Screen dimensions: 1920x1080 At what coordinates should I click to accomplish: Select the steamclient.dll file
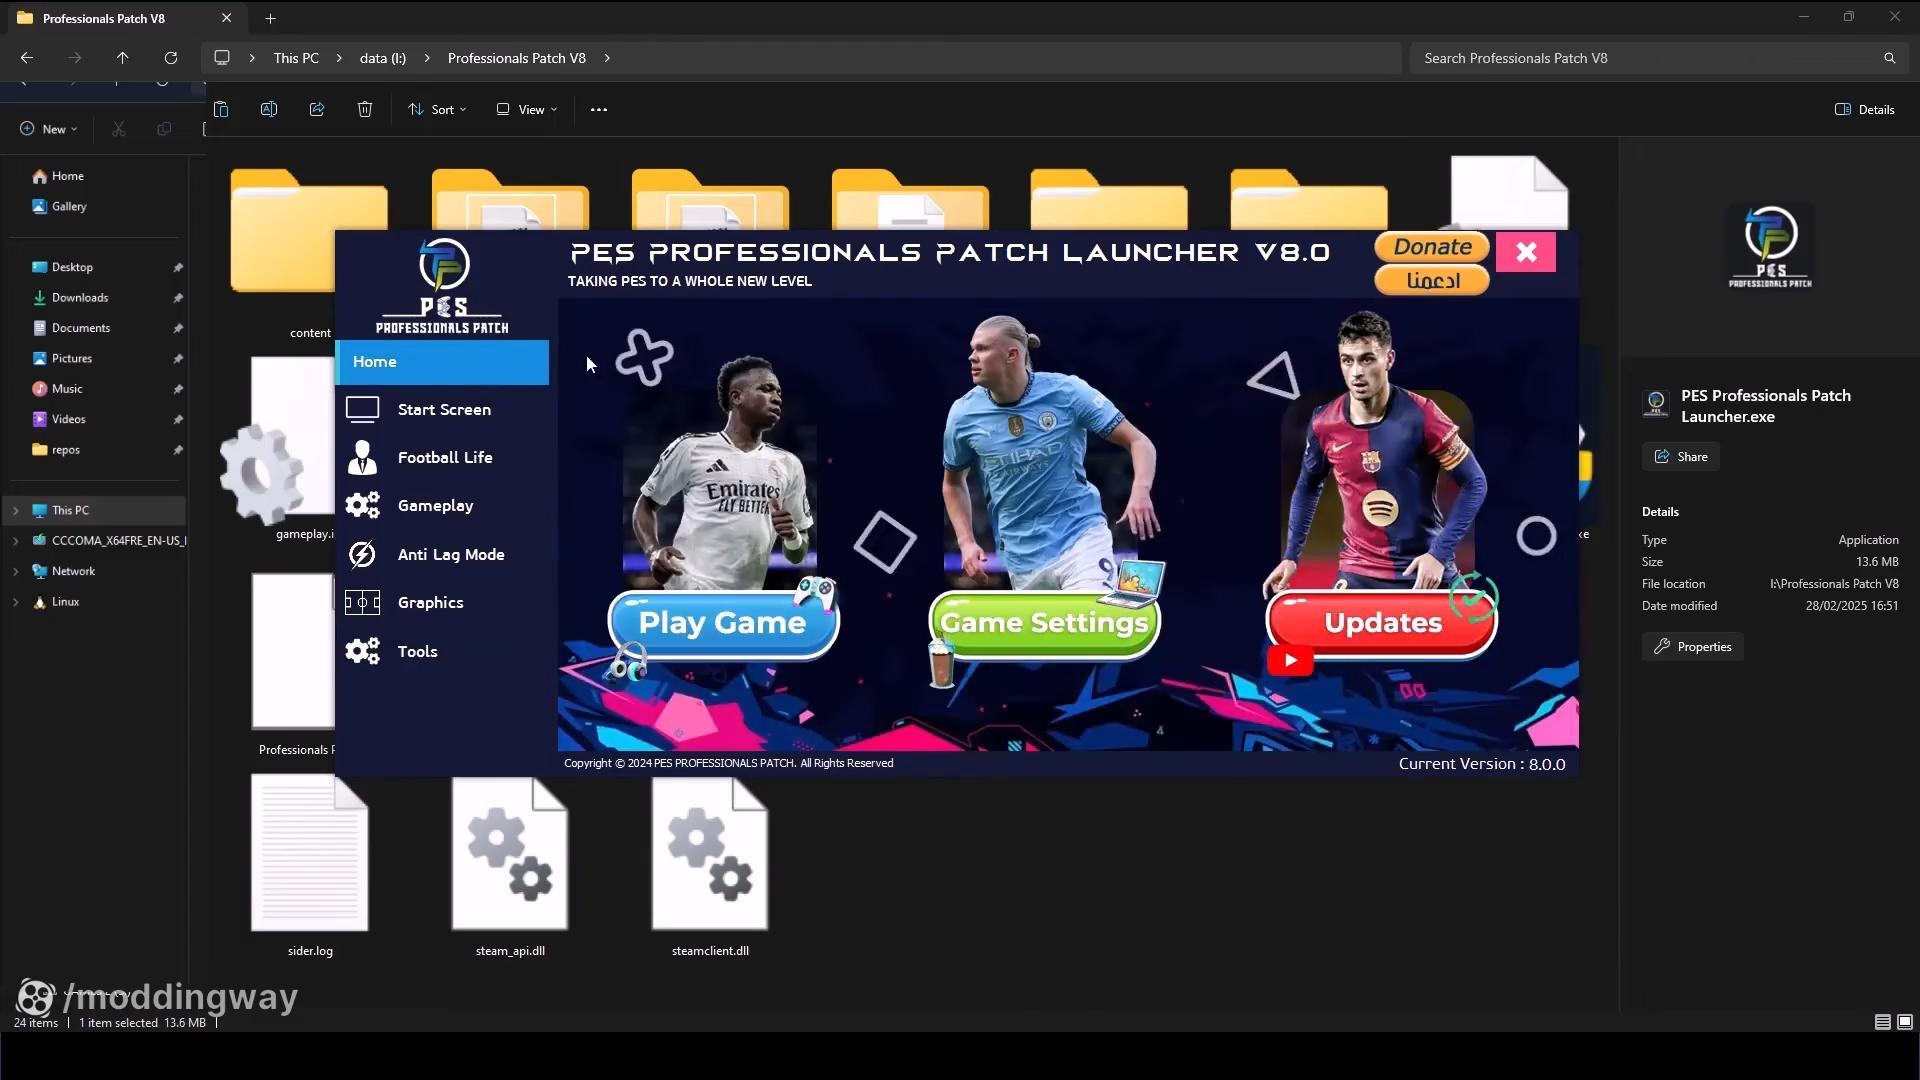pos(710,866)
